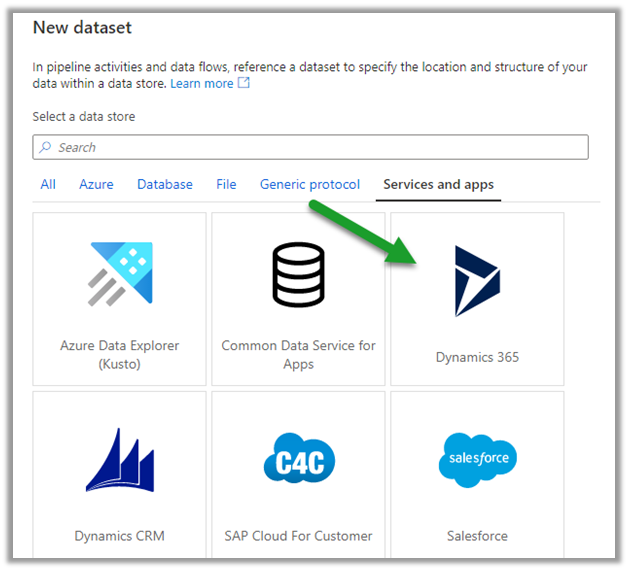Show the Database data stores tab
This screenshot has width=628, height=571.
point(165,185)
